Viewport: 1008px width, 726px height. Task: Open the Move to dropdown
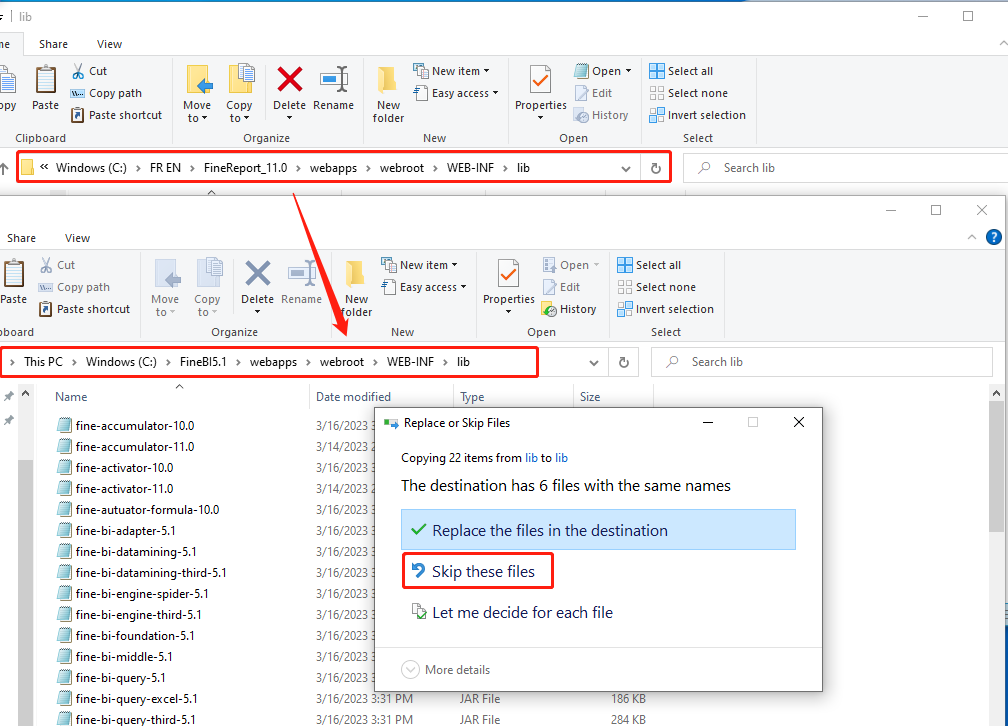point(198,92)
